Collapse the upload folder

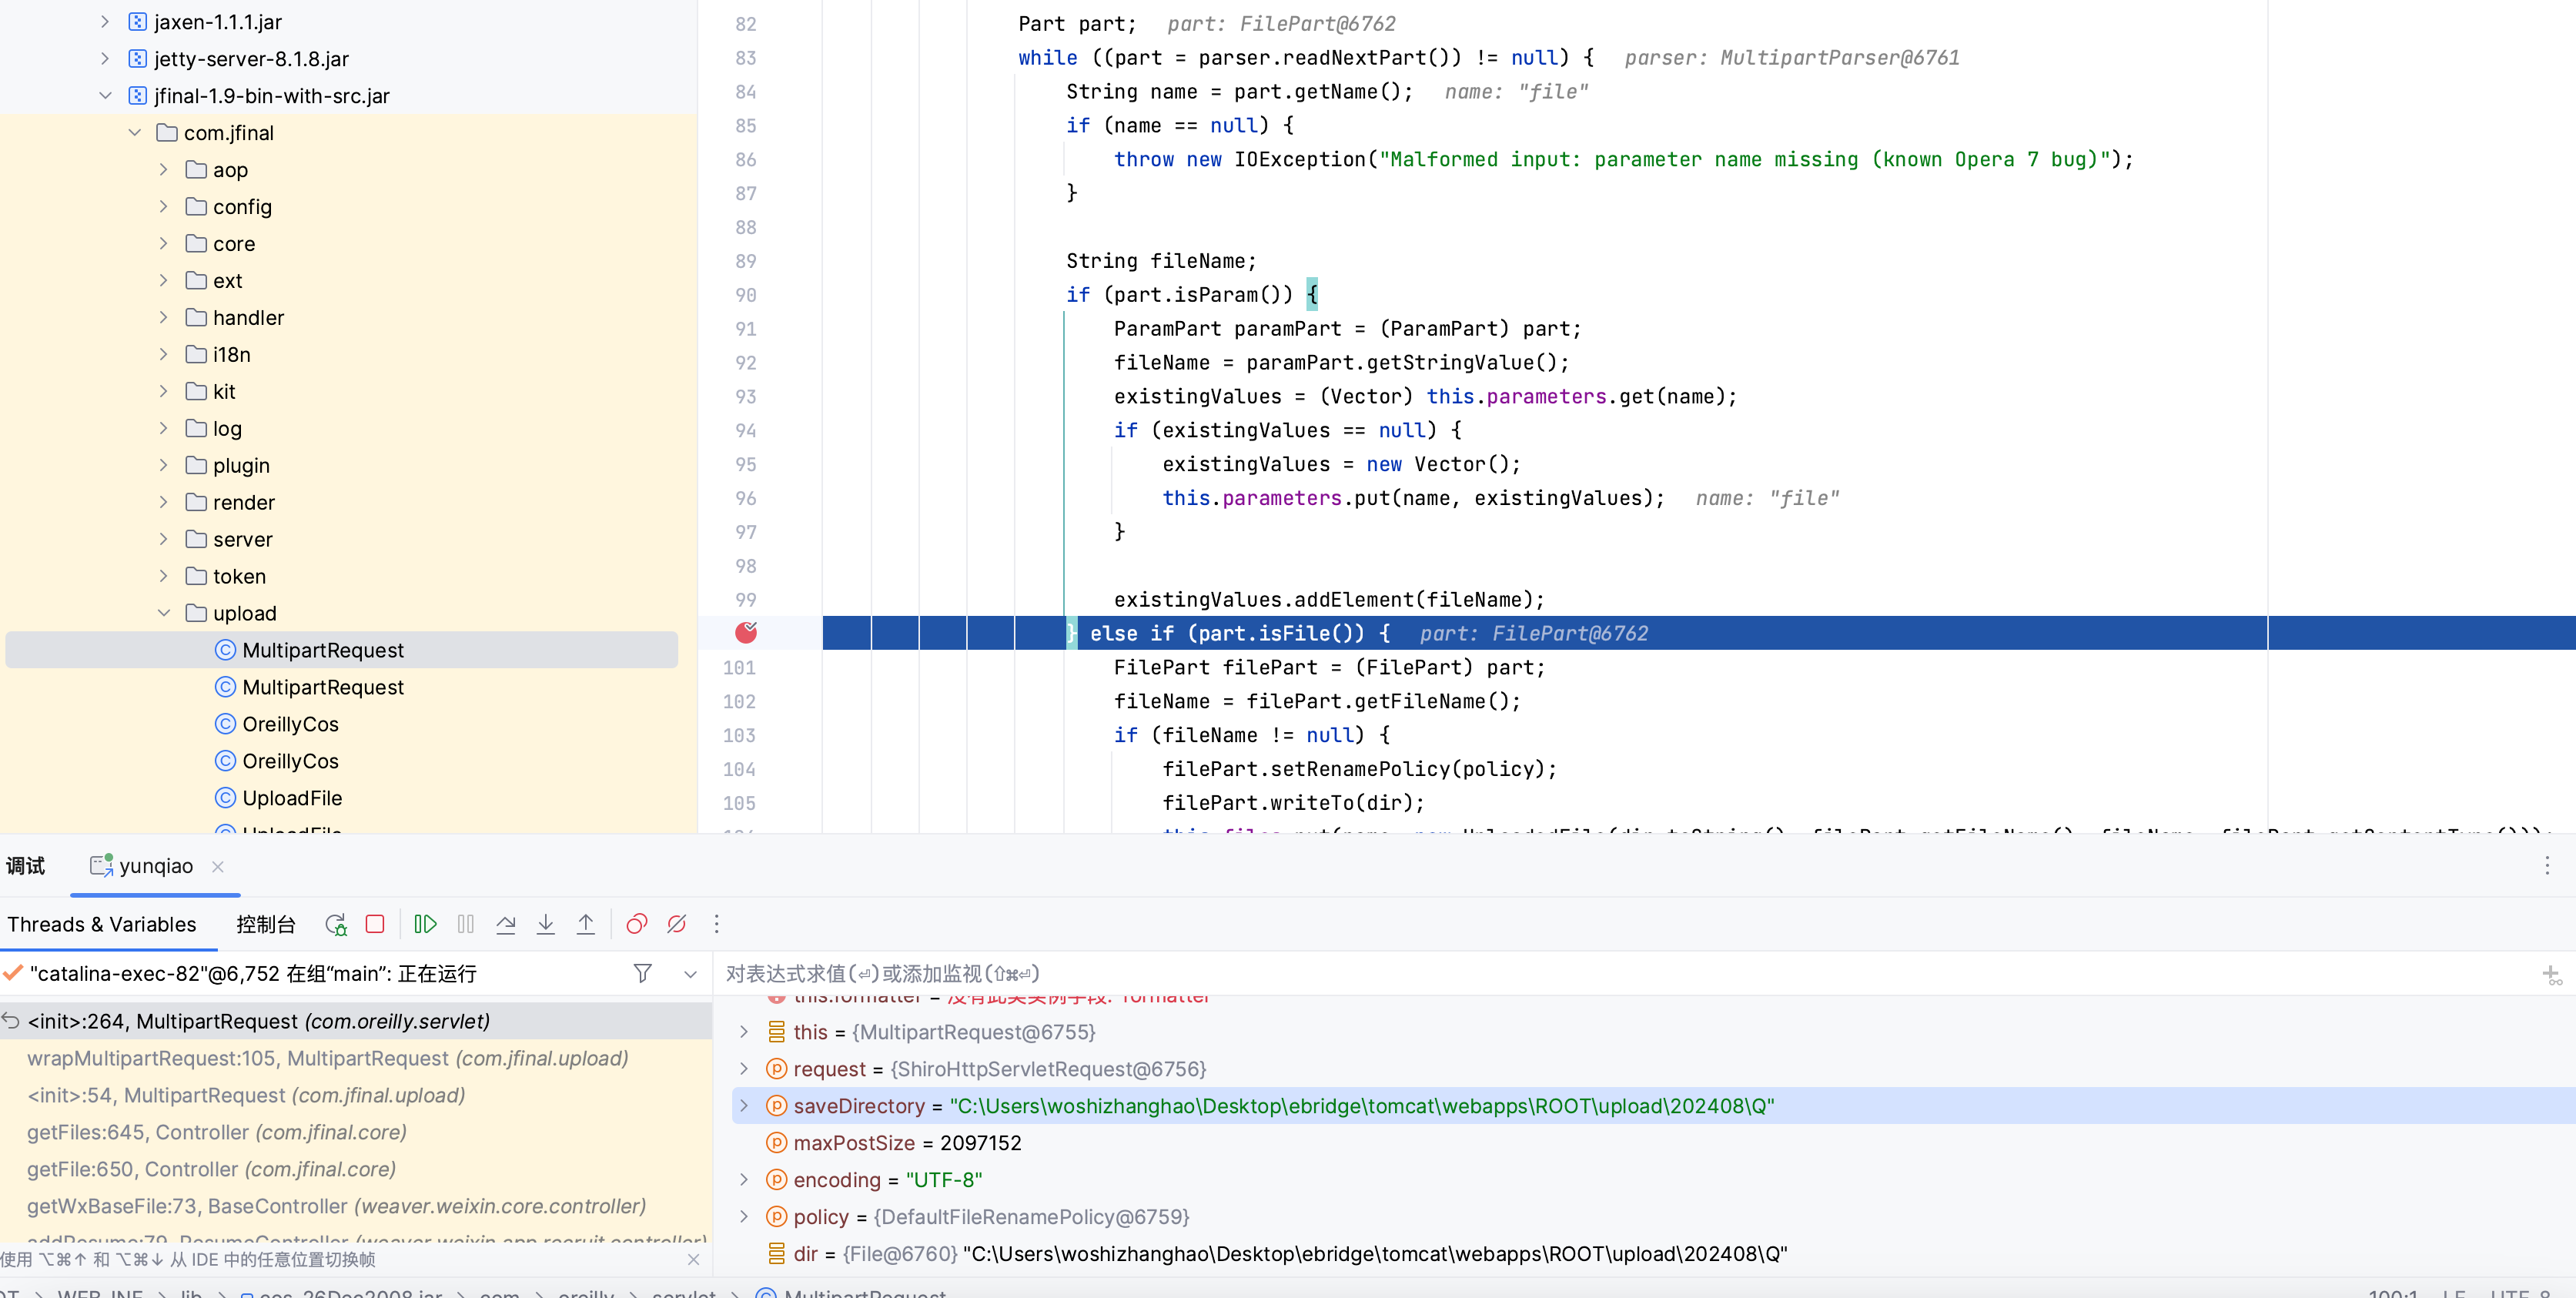(164, 613)
